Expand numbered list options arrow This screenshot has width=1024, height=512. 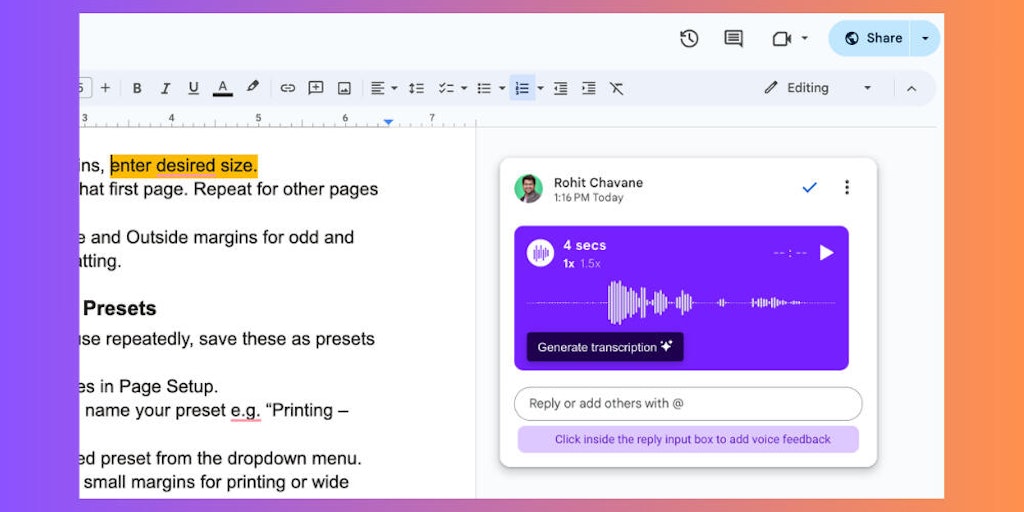(540, 88)
